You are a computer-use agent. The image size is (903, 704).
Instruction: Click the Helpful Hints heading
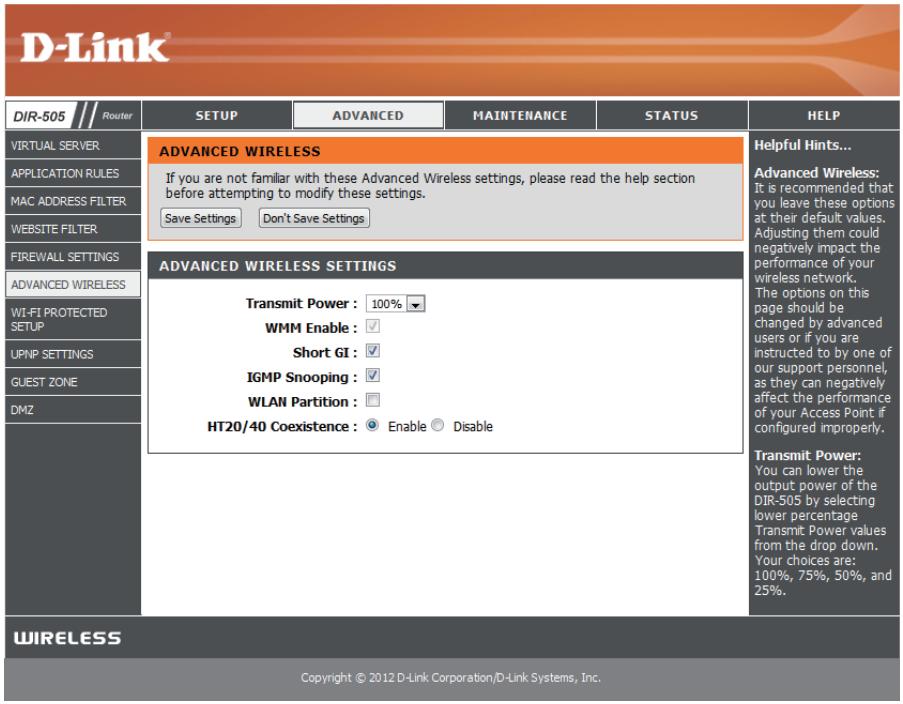(802, 145)
